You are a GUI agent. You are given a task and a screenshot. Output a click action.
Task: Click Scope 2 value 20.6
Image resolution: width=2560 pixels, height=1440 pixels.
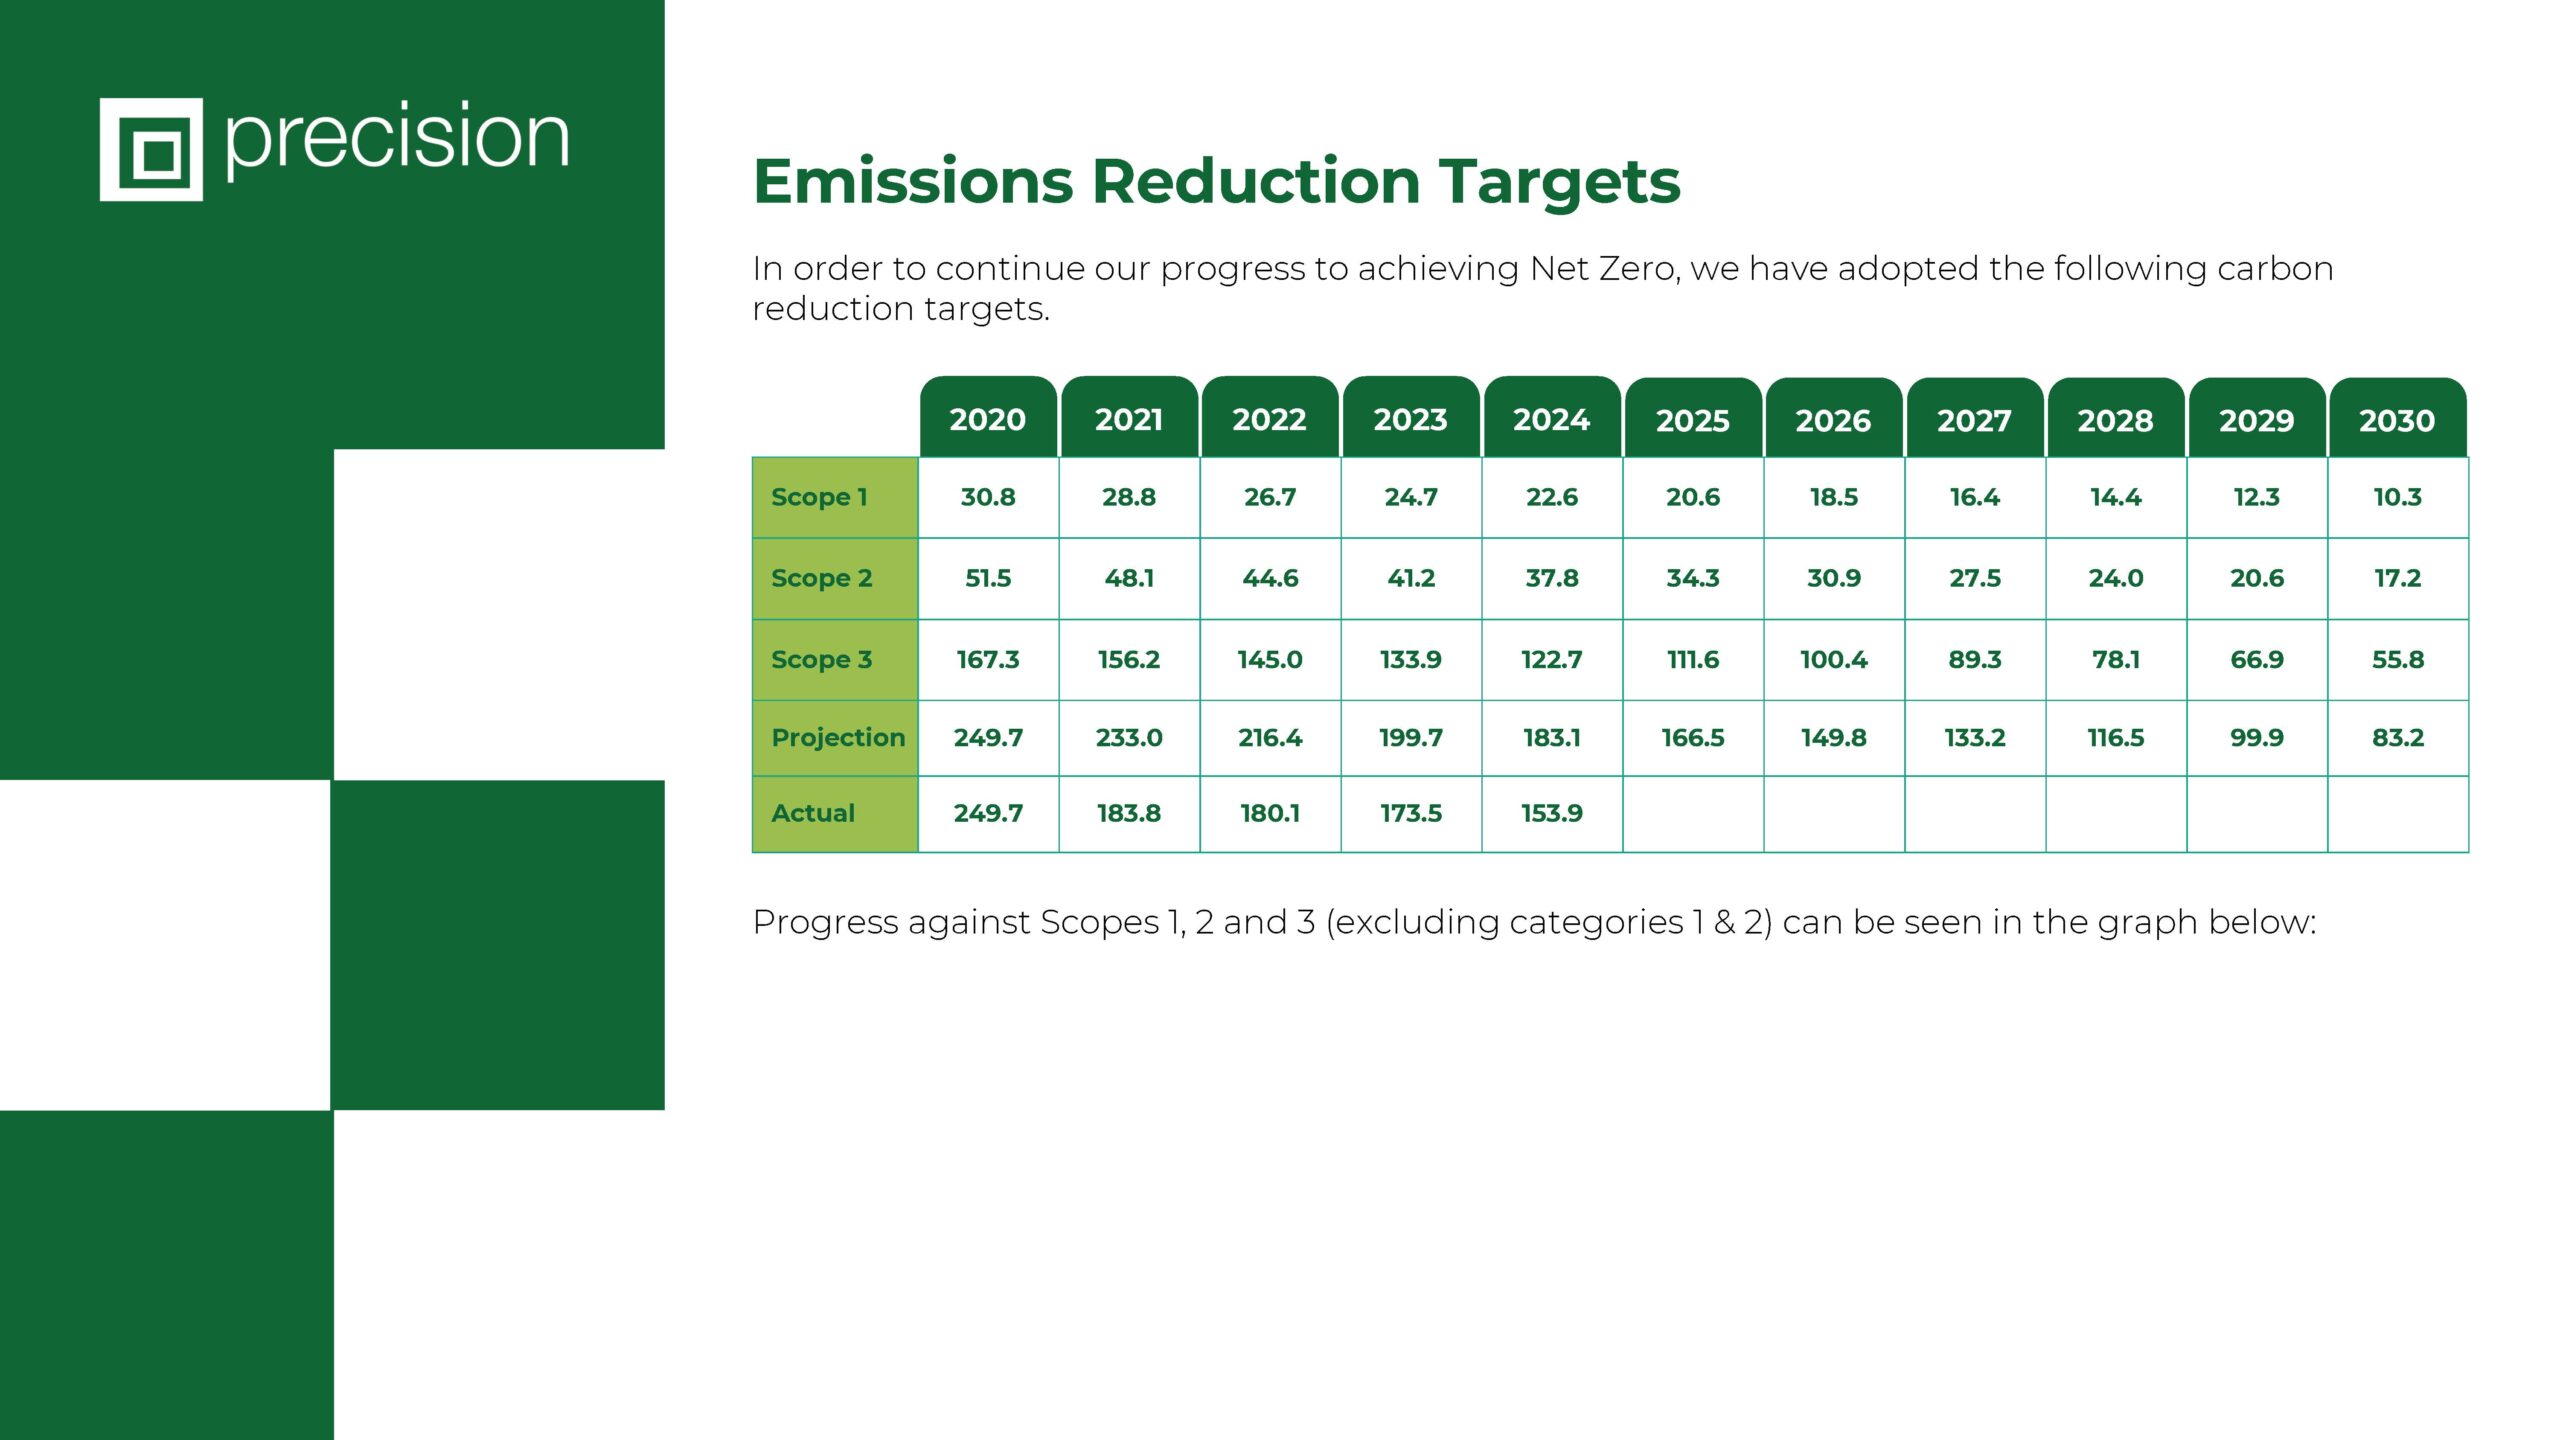(x=2257, y=578)
